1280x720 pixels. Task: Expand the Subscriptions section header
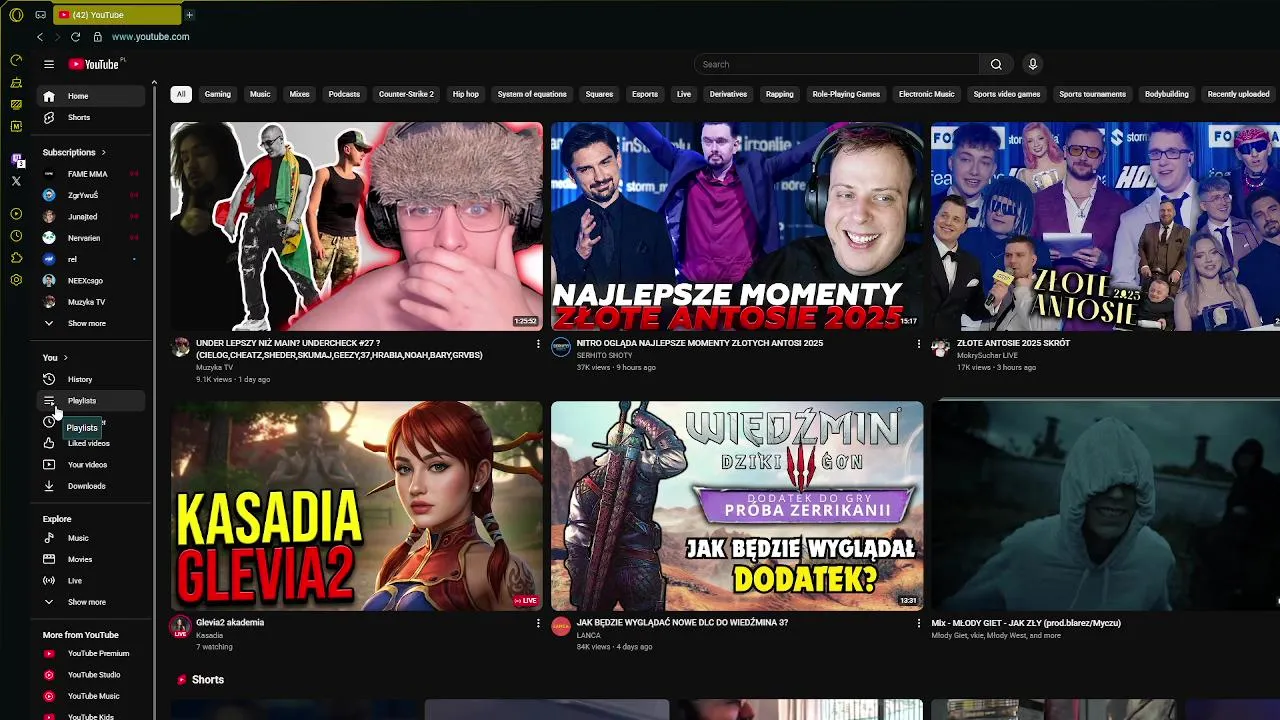pos(75,153)
